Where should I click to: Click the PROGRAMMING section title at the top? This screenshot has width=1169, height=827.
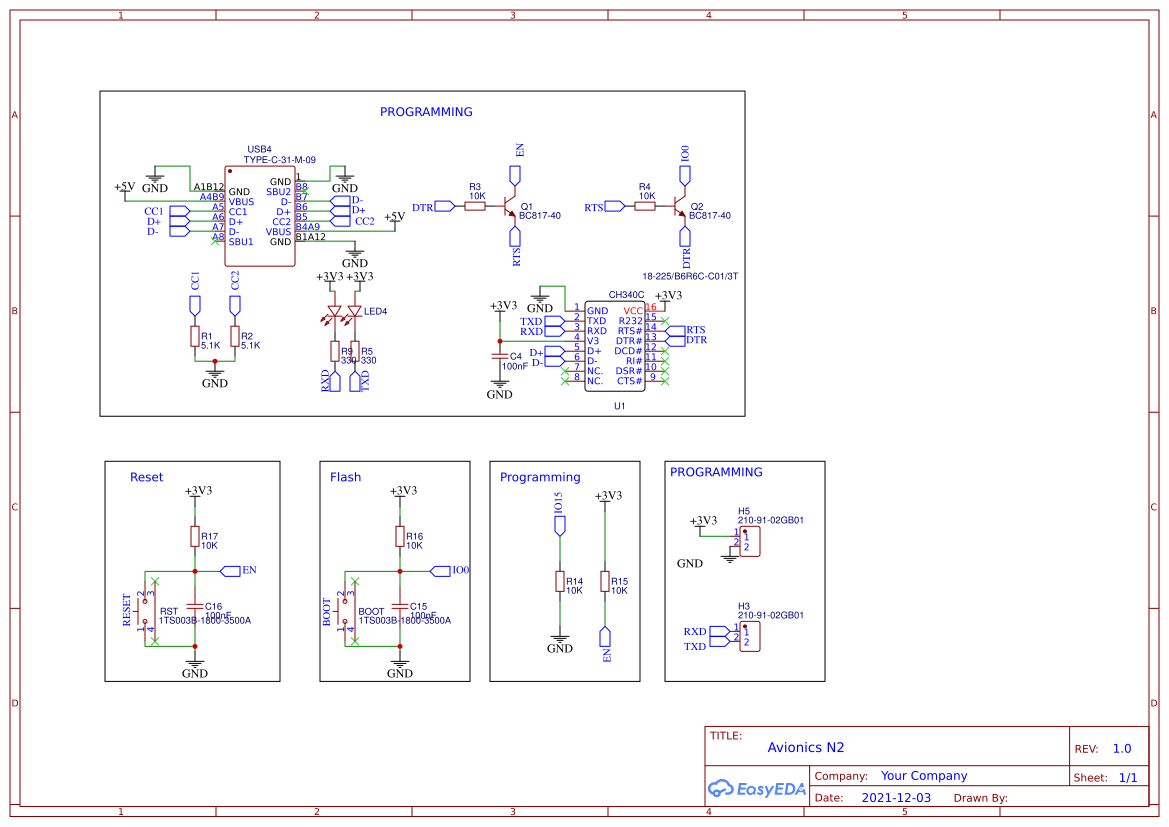pos(426,112)
